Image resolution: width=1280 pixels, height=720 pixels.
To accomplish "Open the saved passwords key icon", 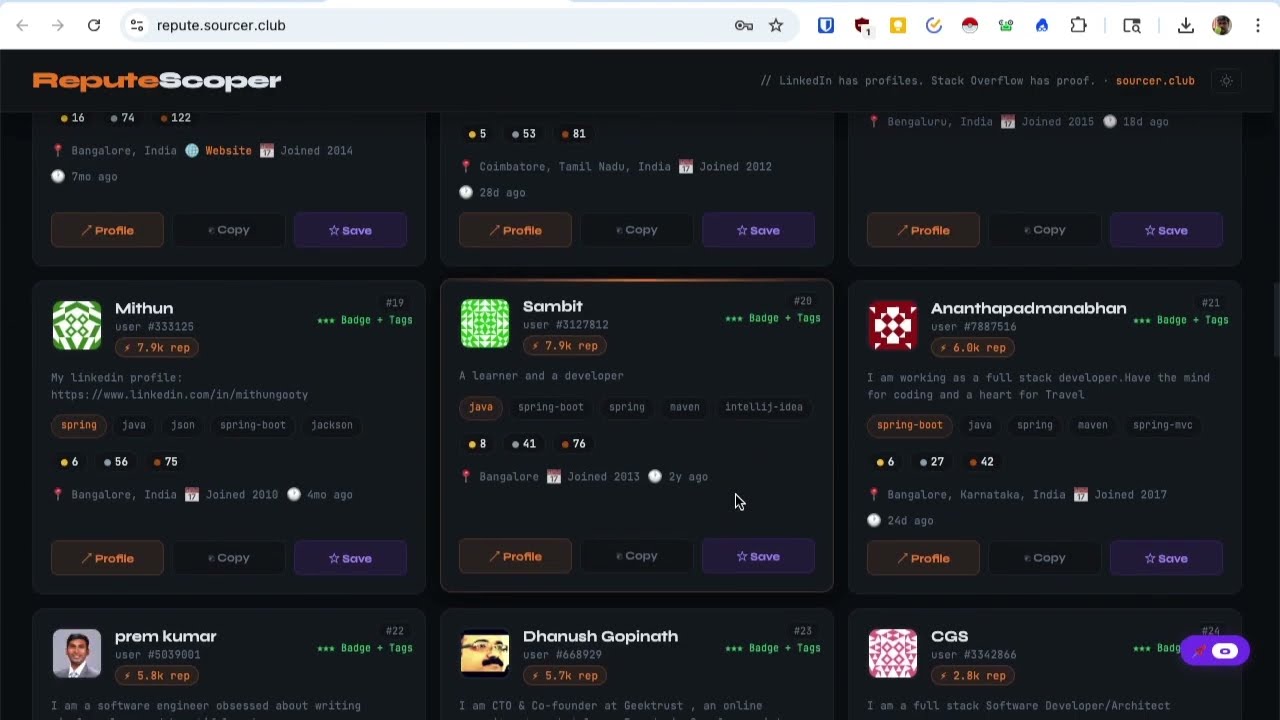I will pos(744,25).
